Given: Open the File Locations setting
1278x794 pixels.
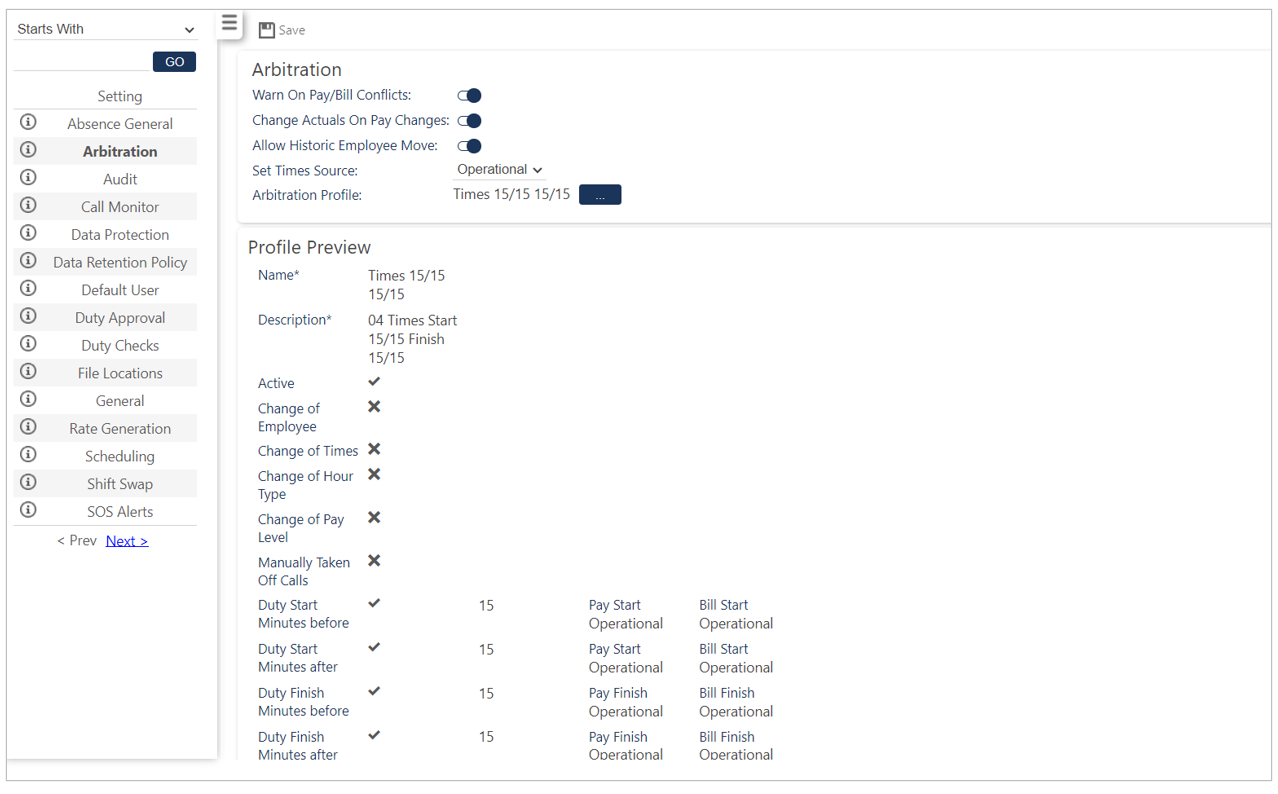Looking at the screenshot, I should (x=120, y=373).
